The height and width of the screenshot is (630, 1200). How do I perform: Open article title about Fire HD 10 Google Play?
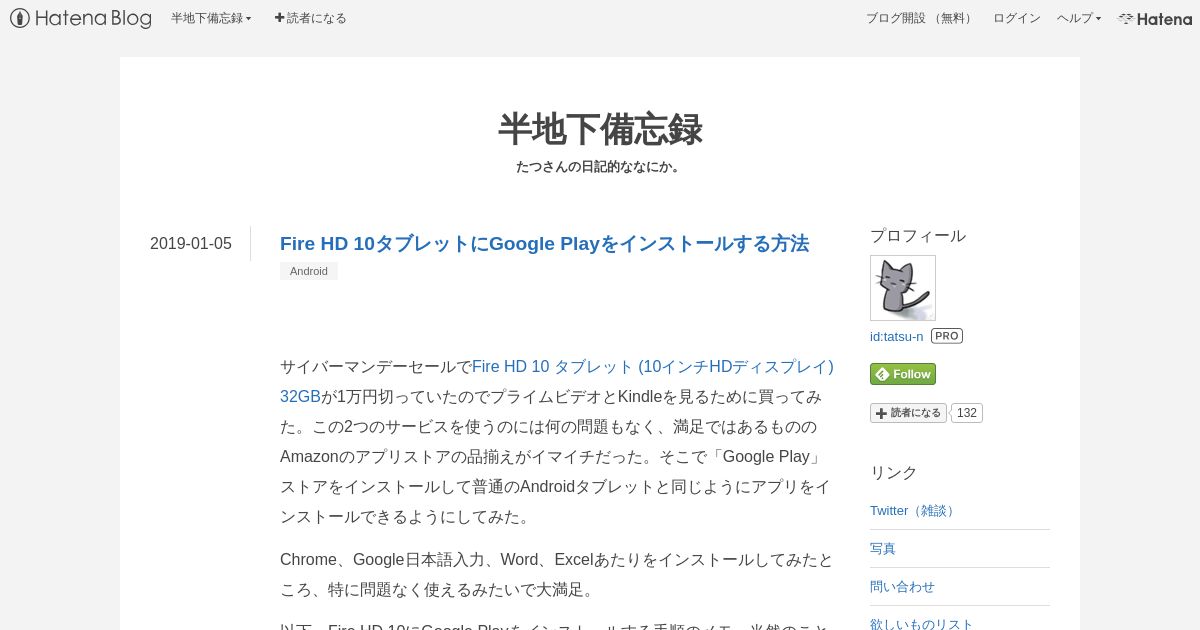[x=544, y=244]
